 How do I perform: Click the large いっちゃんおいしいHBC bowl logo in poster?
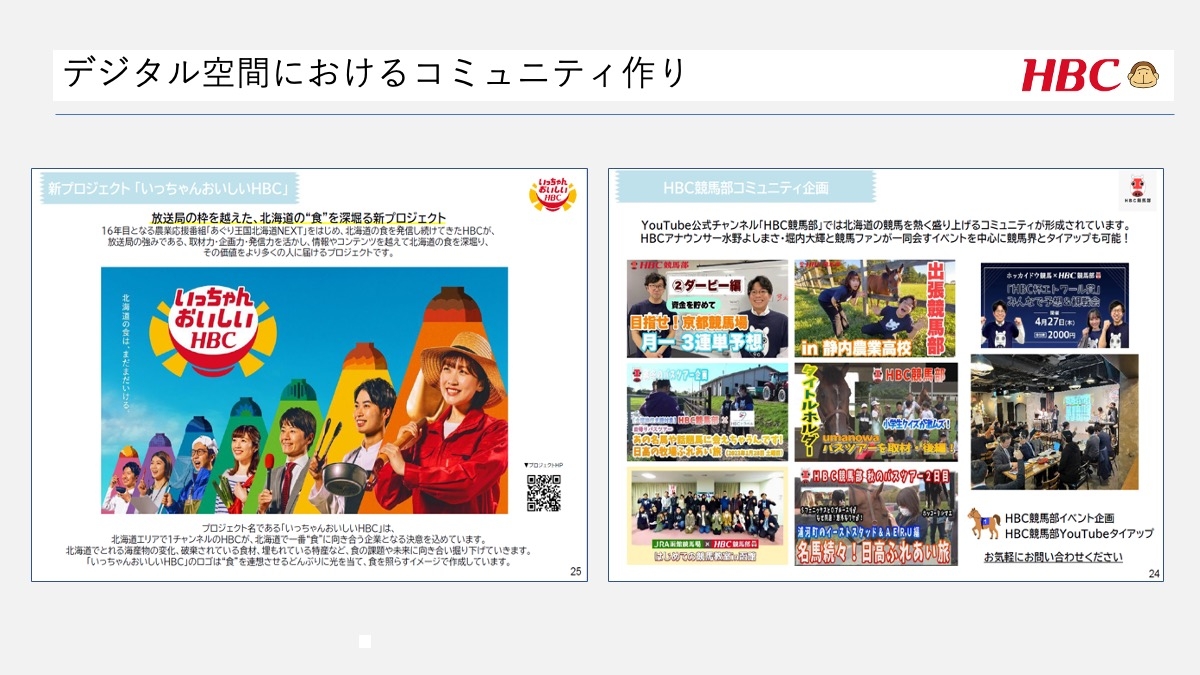(x=211, y=330)
